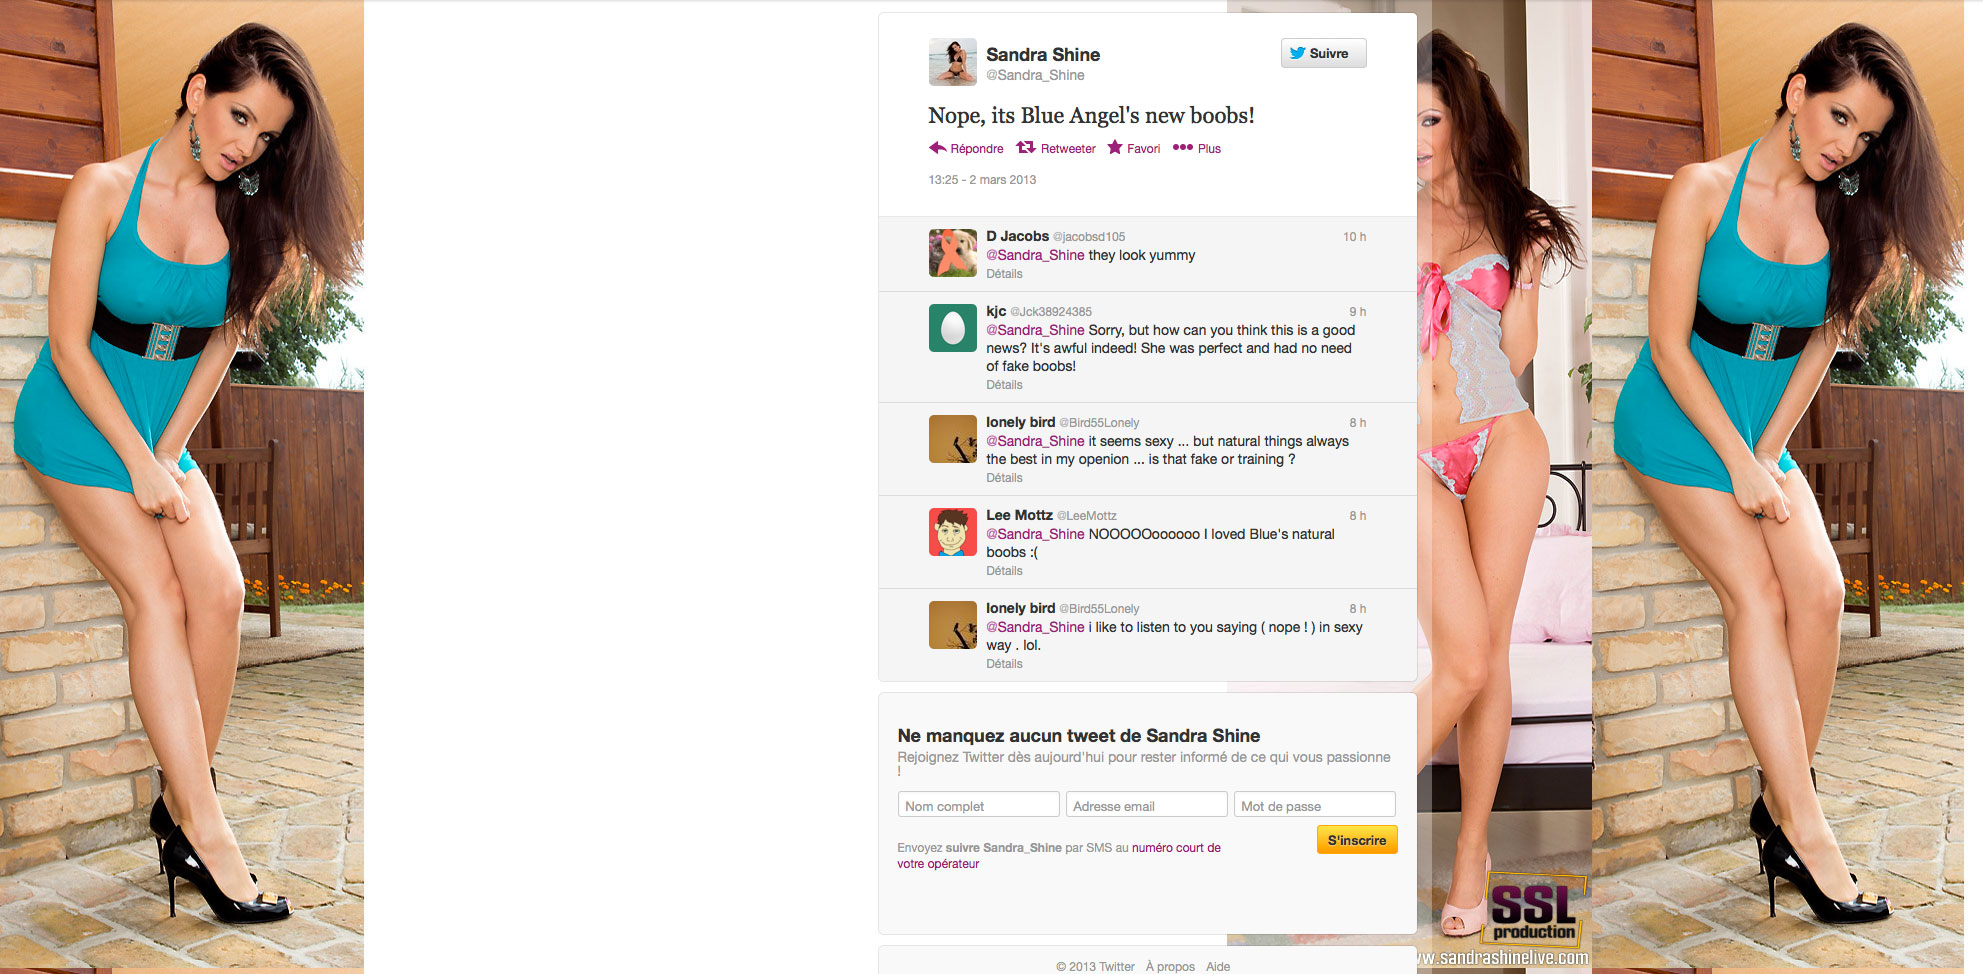Click first lonely bird avatar
The height and width of the screenshot is (974, 1983).
point(952,439)
